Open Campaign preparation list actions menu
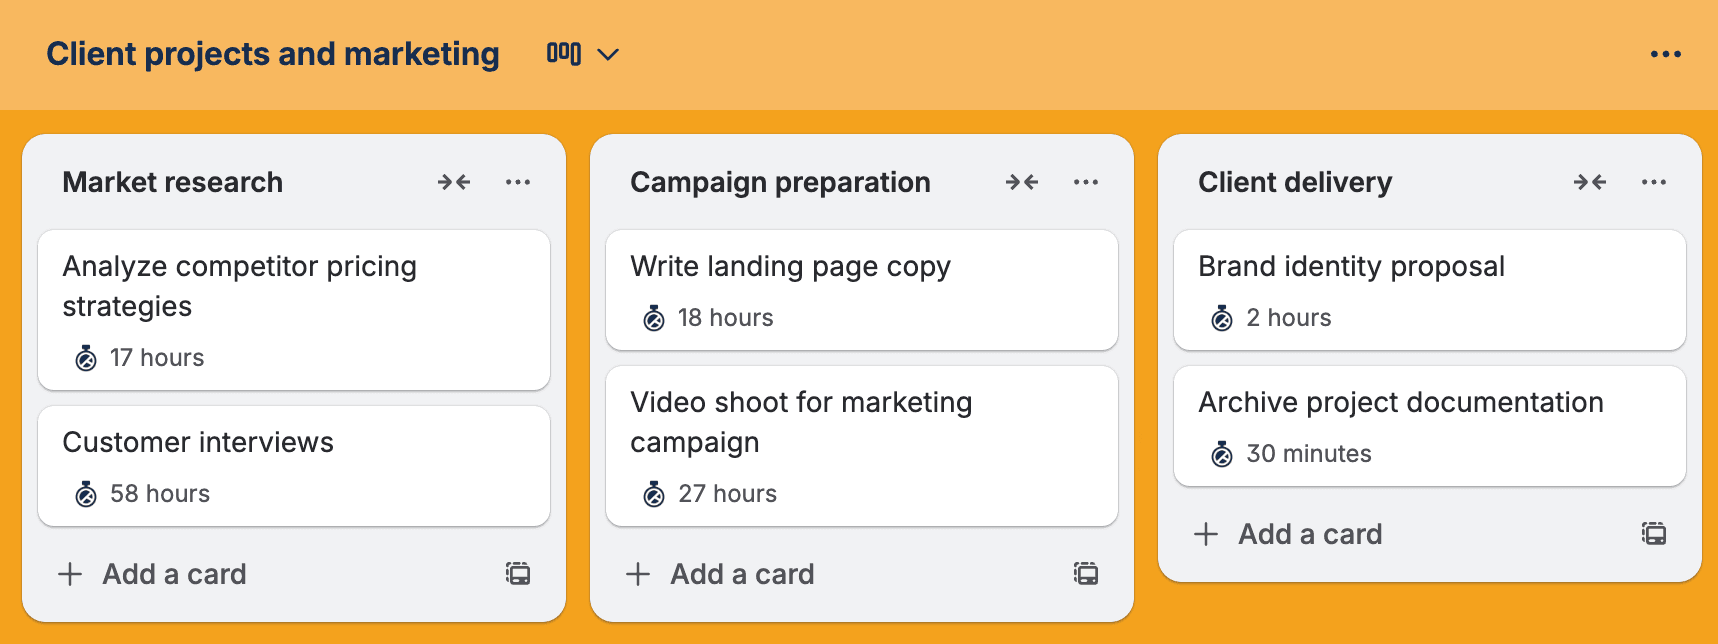The width and height of the screenshot is (1718, 644). pyautogui.click(x=1086, y=182)
